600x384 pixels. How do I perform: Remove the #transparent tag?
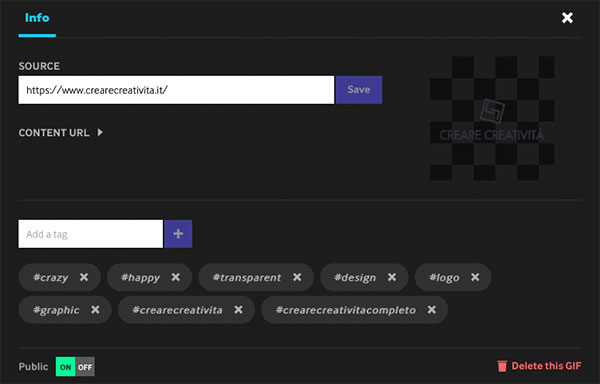pyautogui.click(x=297, y=277)
